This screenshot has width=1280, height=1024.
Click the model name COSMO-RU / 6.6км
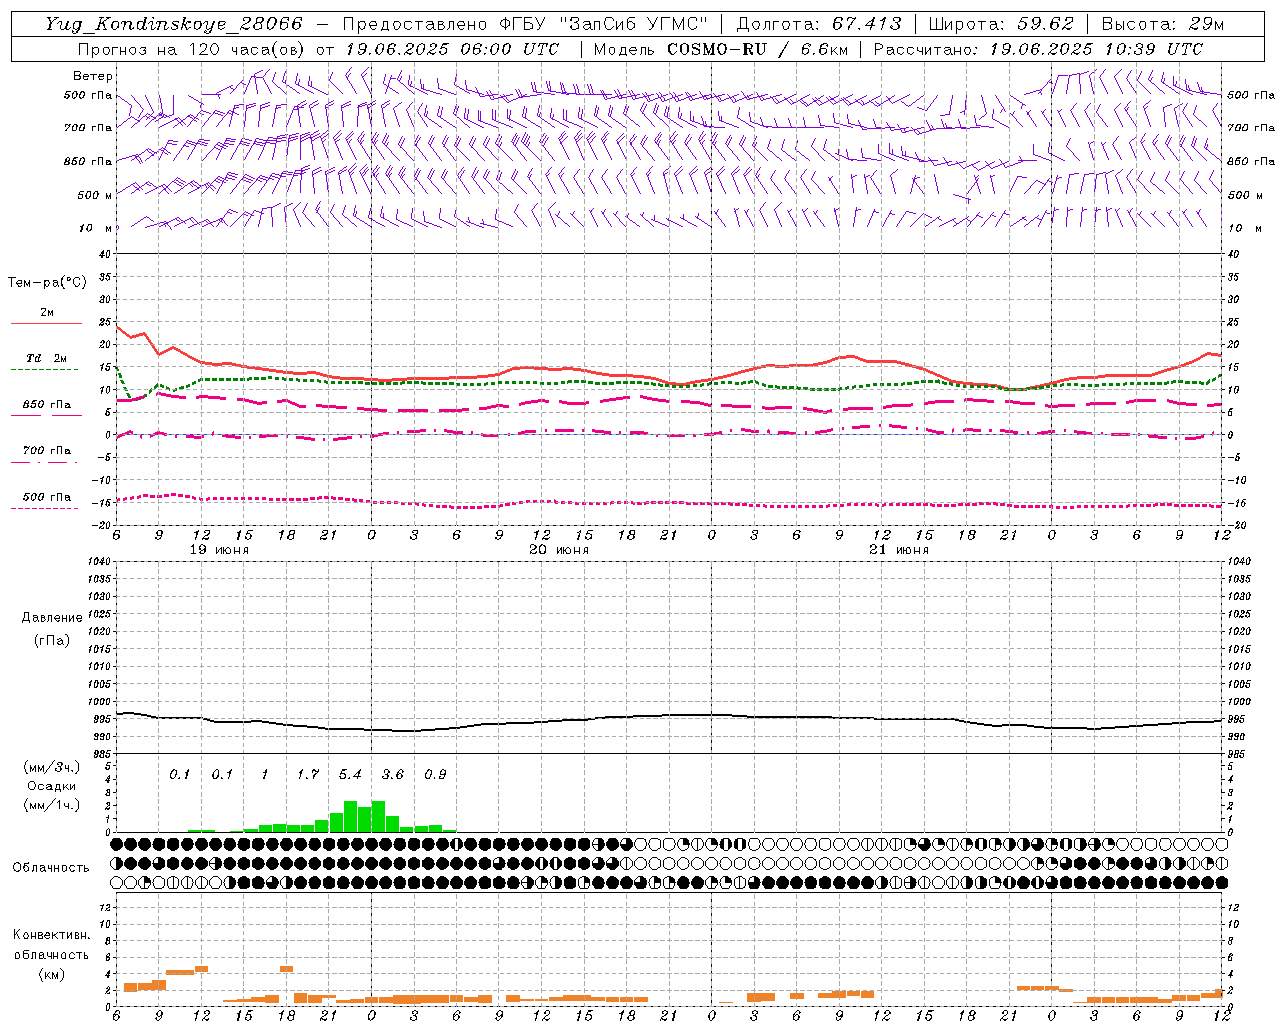click(756, 49)
